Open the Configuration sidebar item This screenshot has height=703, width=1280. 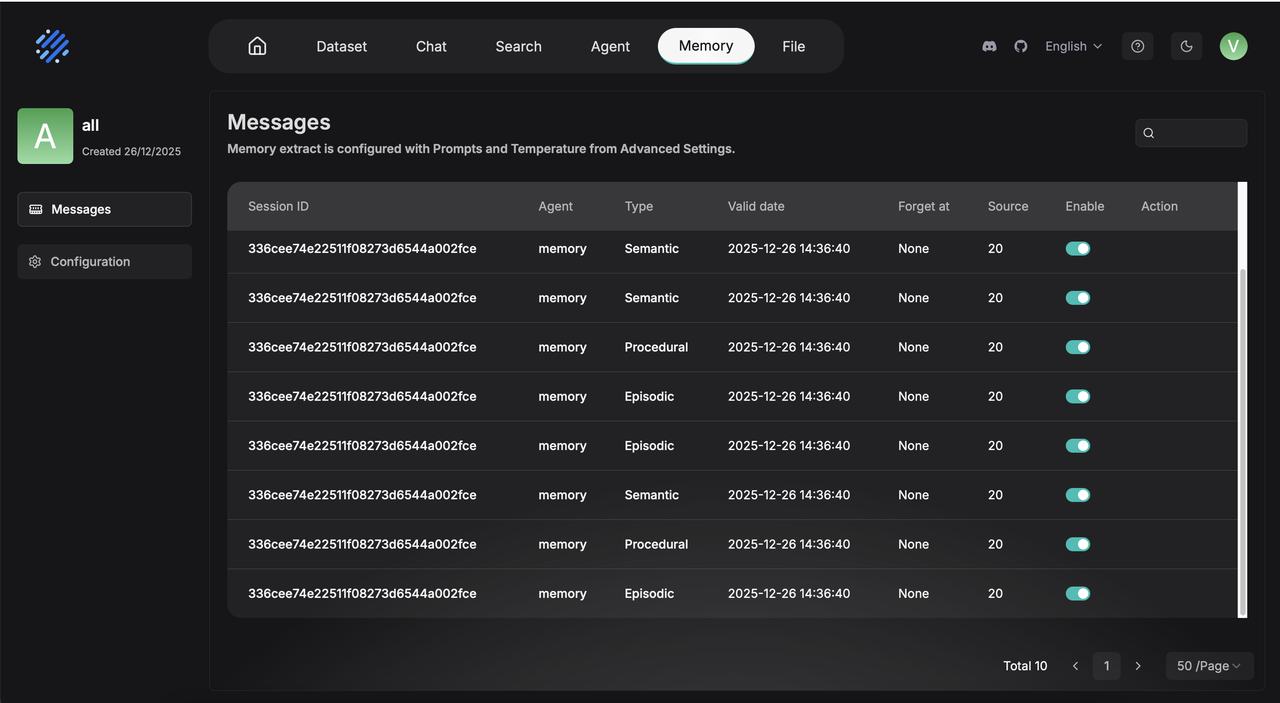(x=104, y=262)
